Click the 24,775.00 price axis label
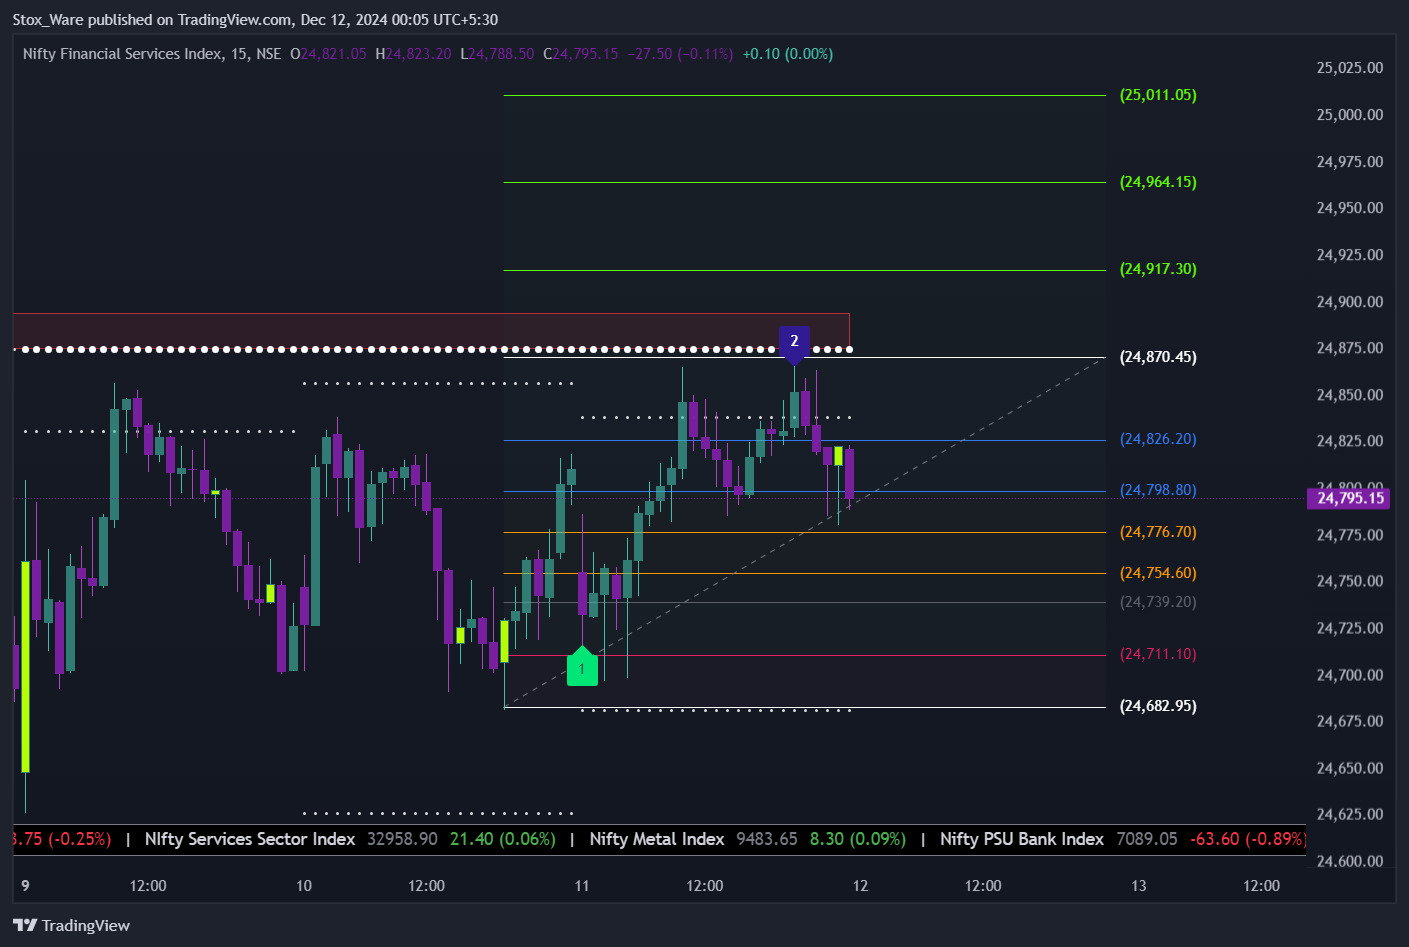 [1350, 535]
